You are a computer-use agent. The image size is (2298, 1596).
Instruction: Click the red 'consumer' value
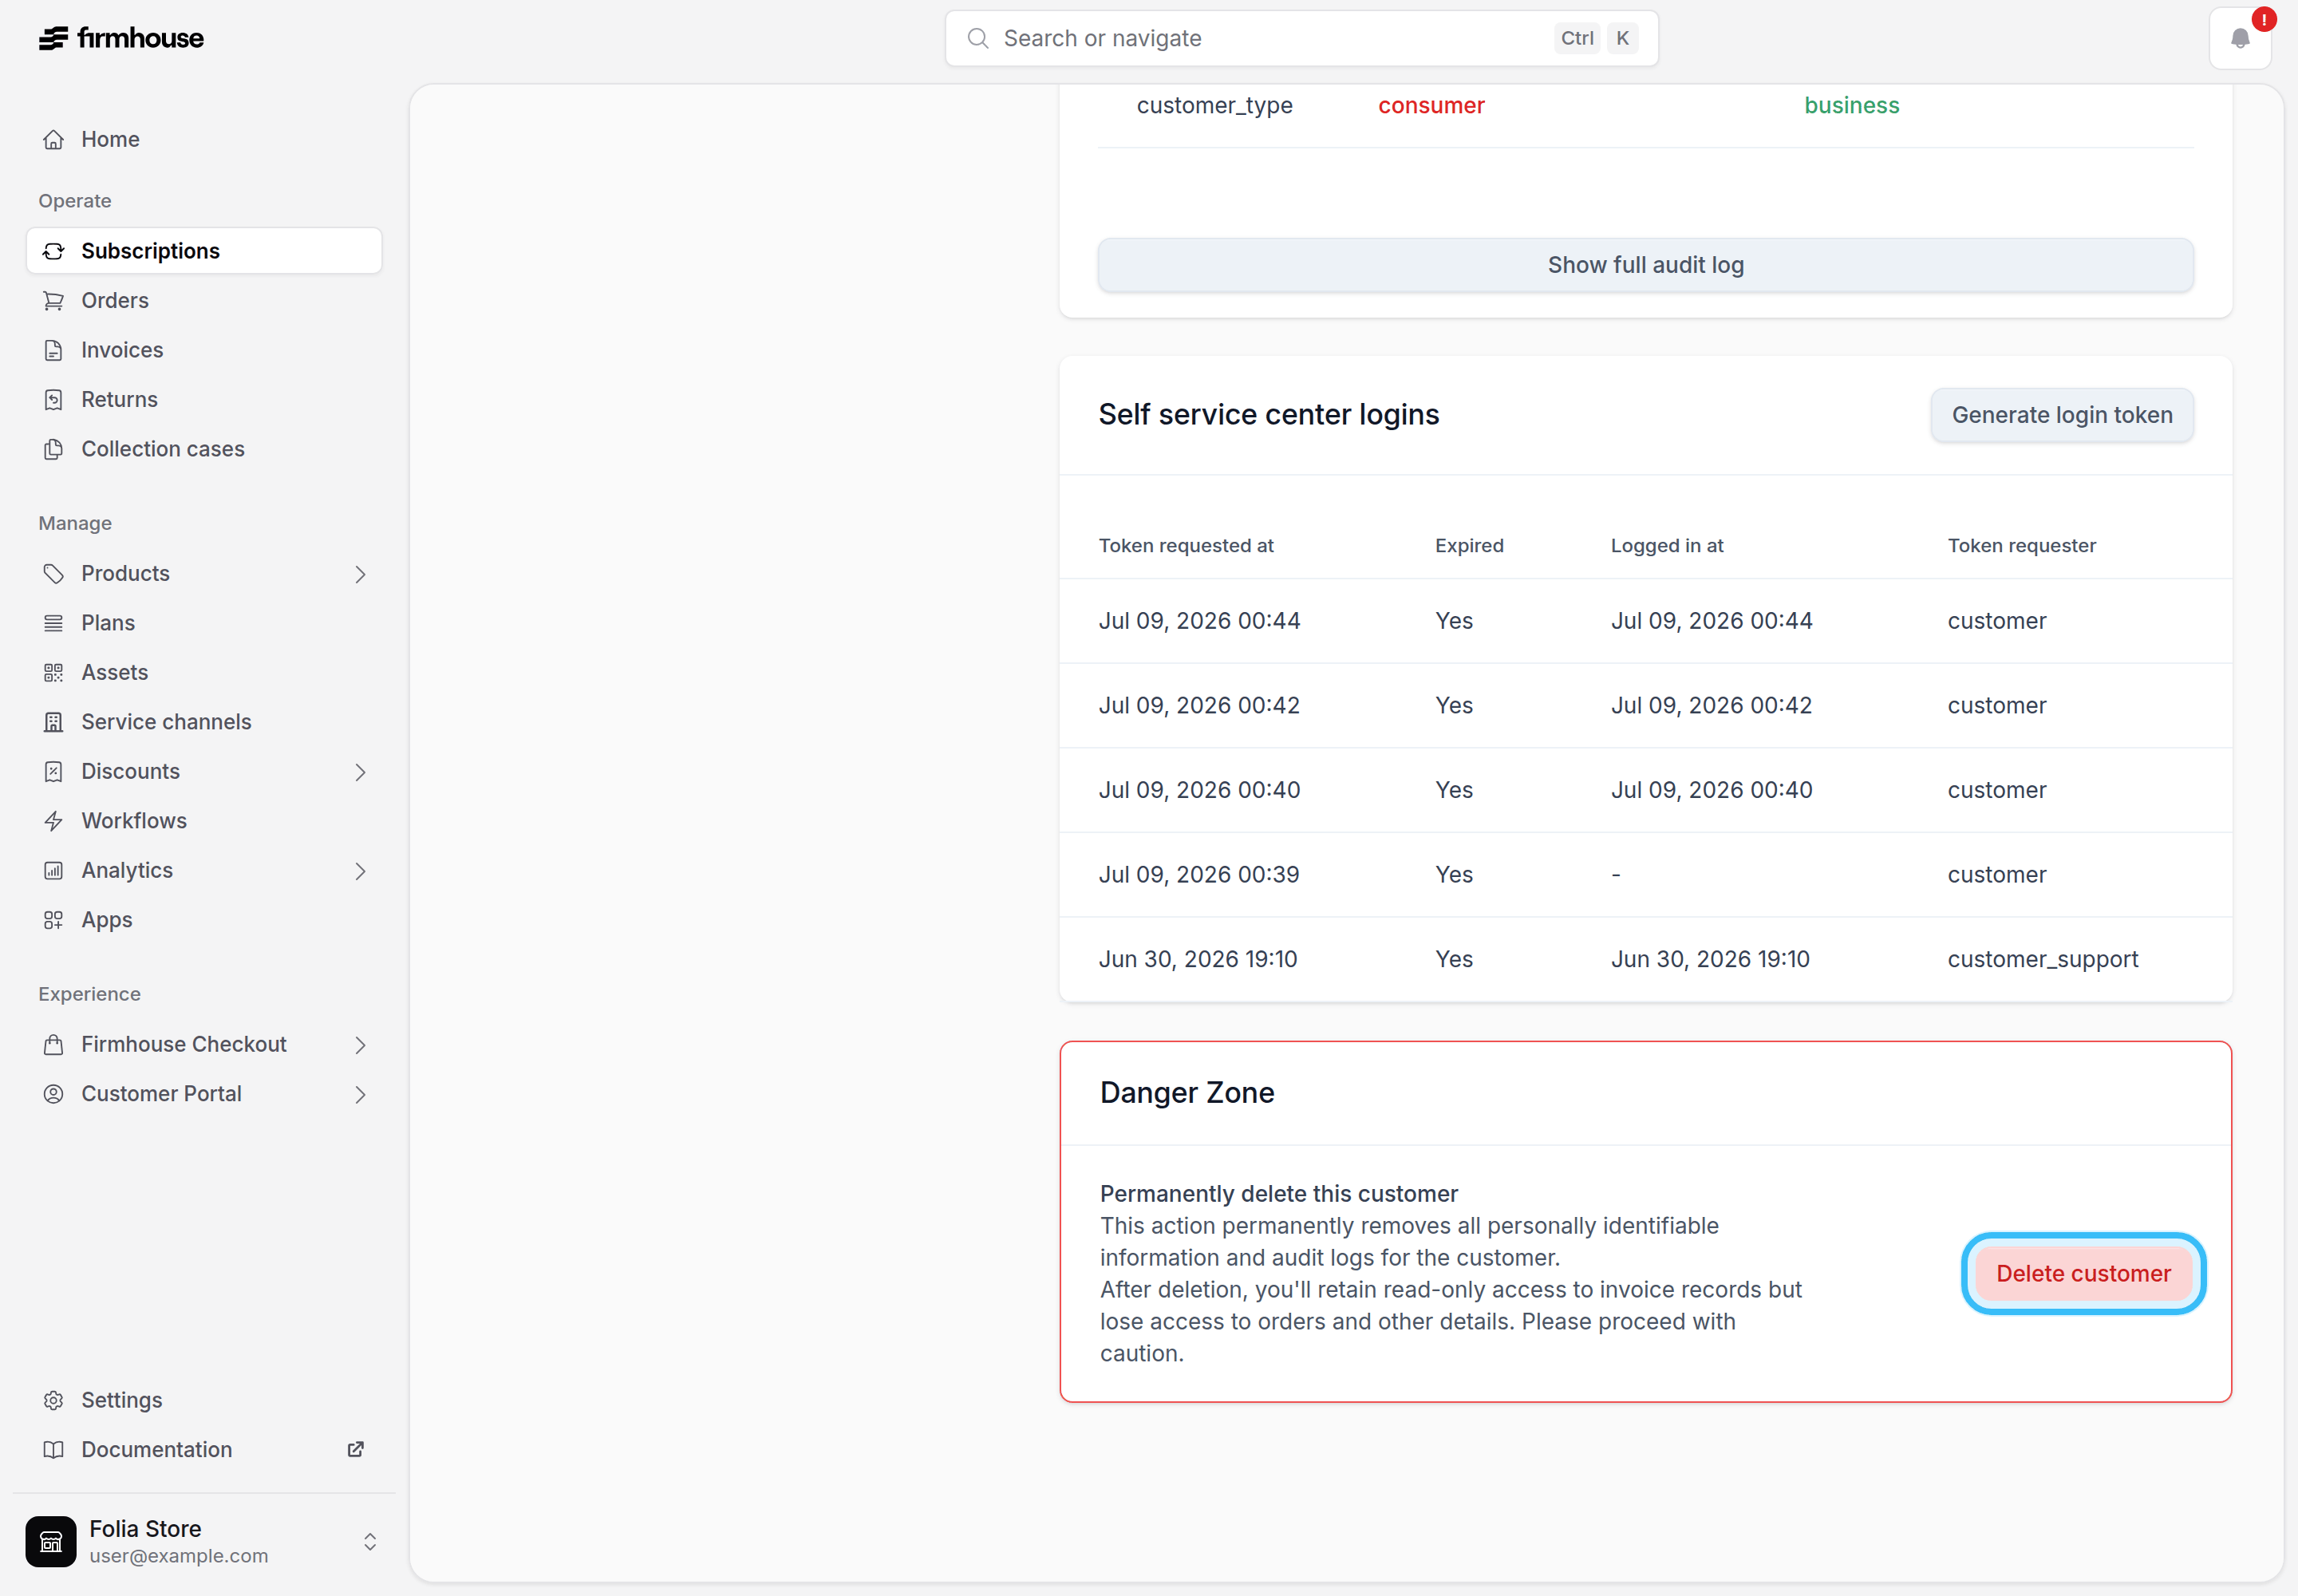click(x=1431, y=105)
